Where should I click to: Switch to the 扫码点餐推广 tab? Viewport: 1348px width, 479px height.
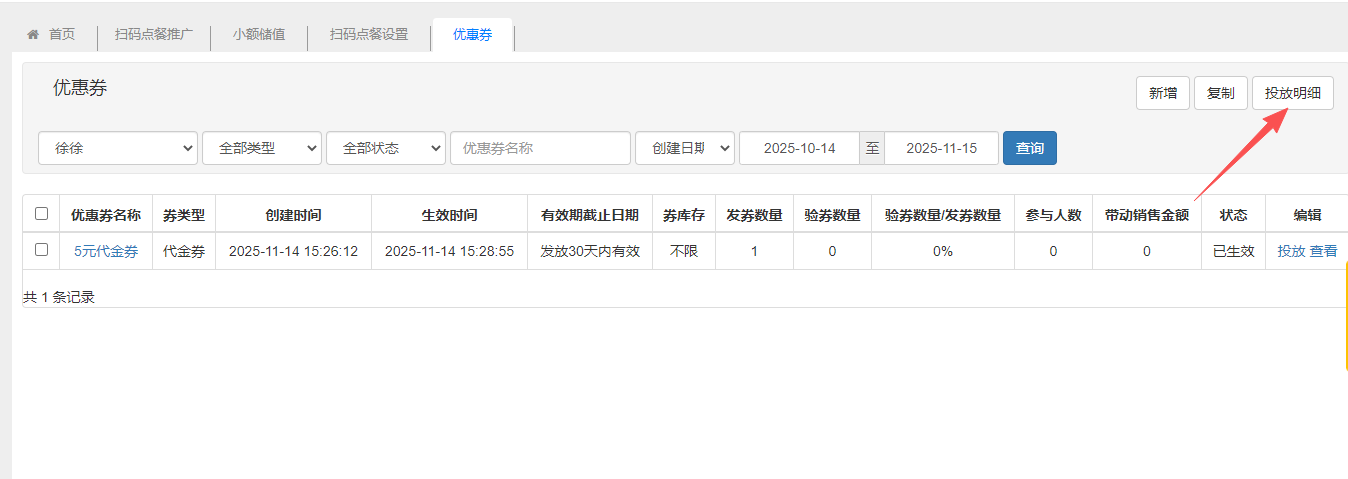(x=154, y=34)
